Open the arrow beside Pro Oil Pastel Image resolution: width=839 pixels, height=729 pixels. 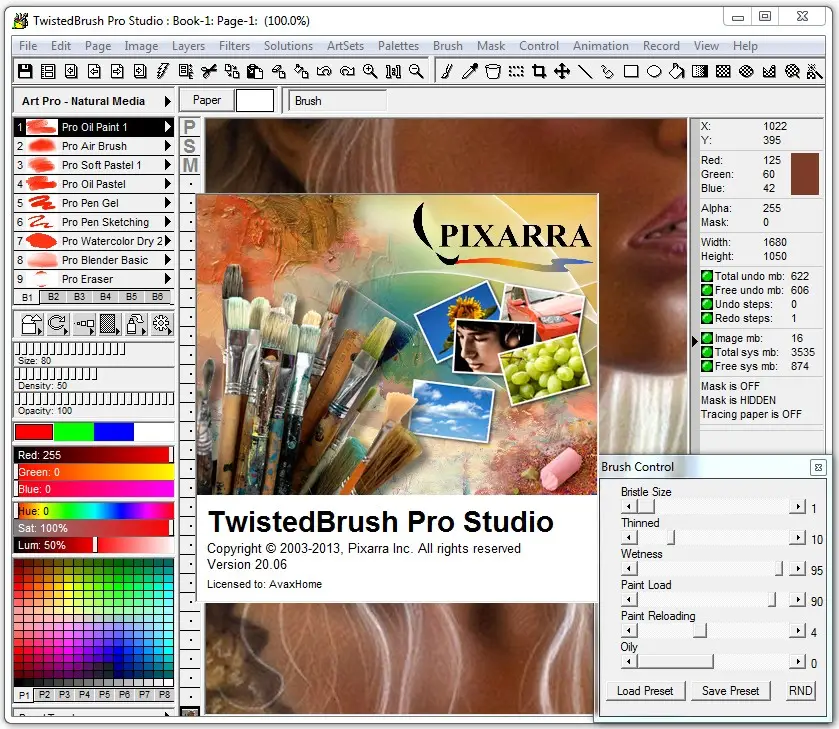coord(167,184)
